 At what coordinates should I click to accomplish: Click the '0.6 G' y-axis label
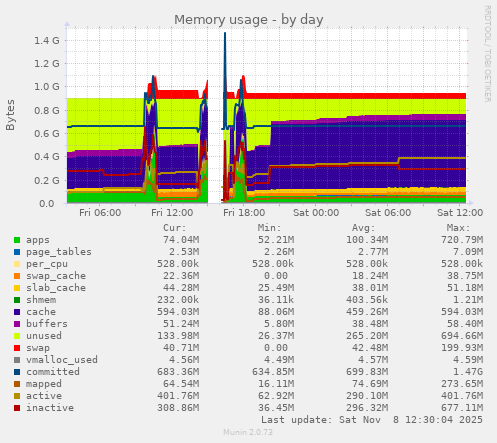47,134
